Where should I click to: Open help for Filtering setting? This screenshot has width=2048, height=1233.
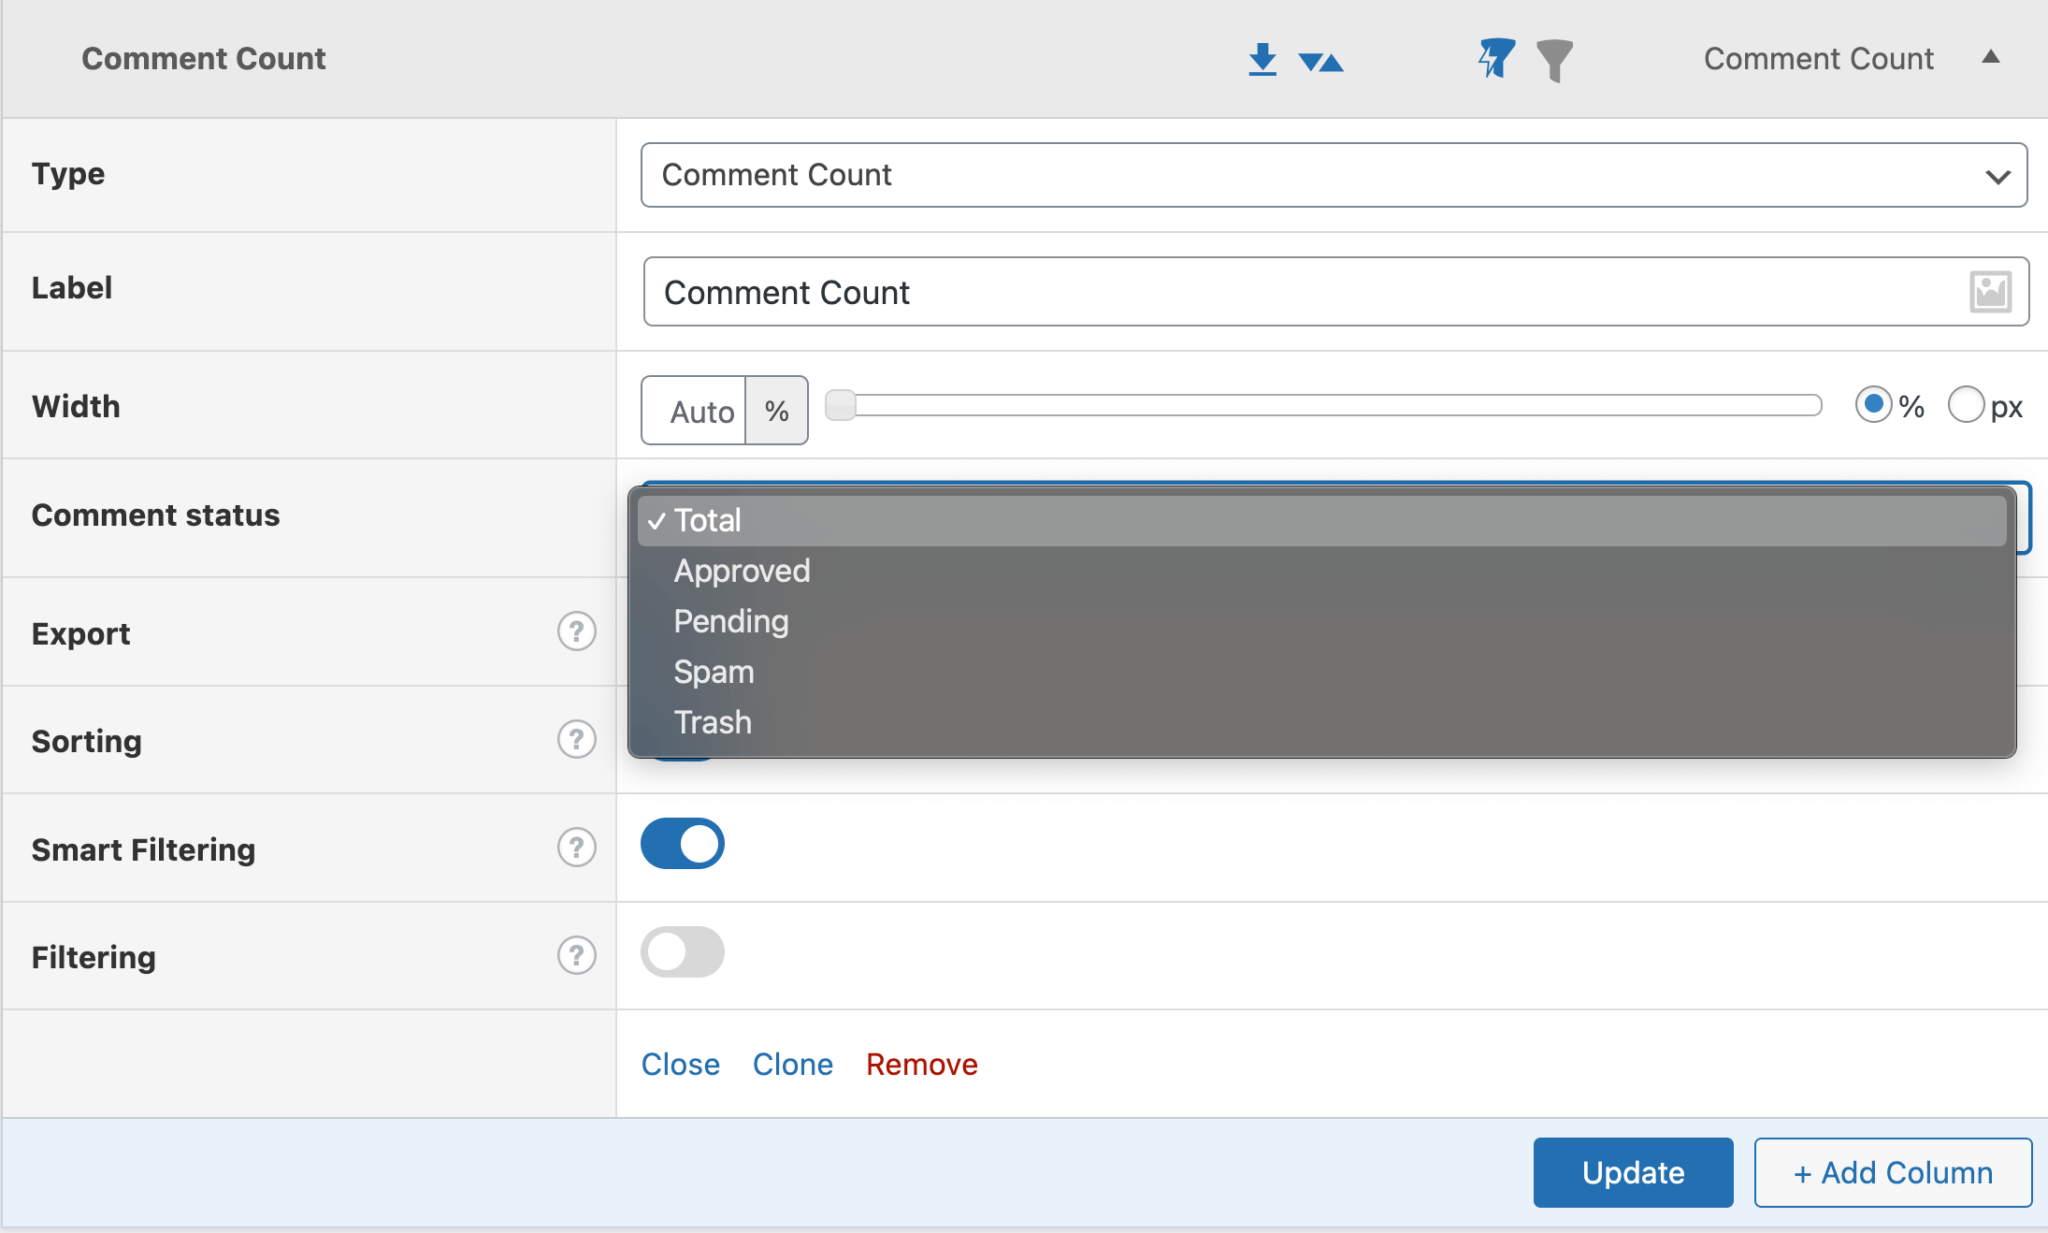[576, 956]
